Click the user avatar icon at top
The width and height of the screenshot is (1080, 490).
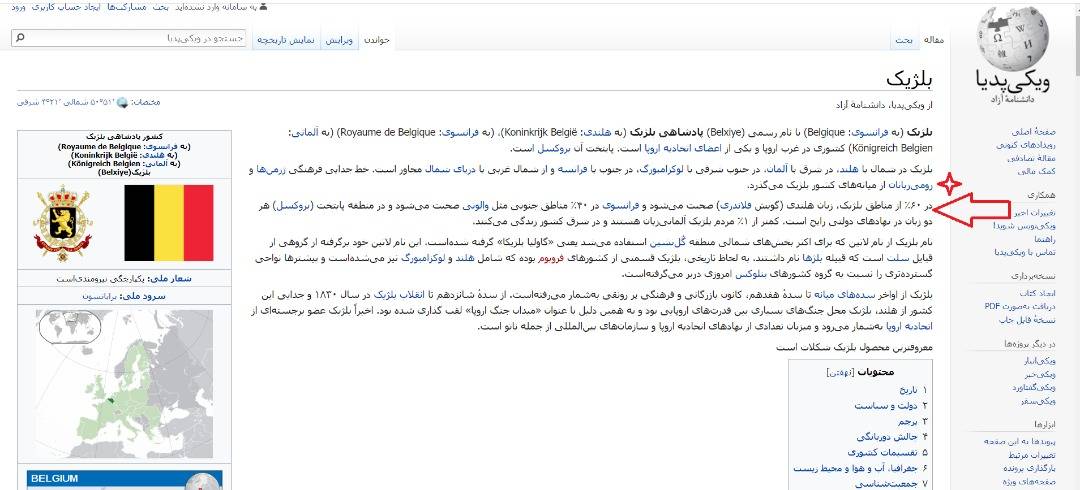point(263,6)
